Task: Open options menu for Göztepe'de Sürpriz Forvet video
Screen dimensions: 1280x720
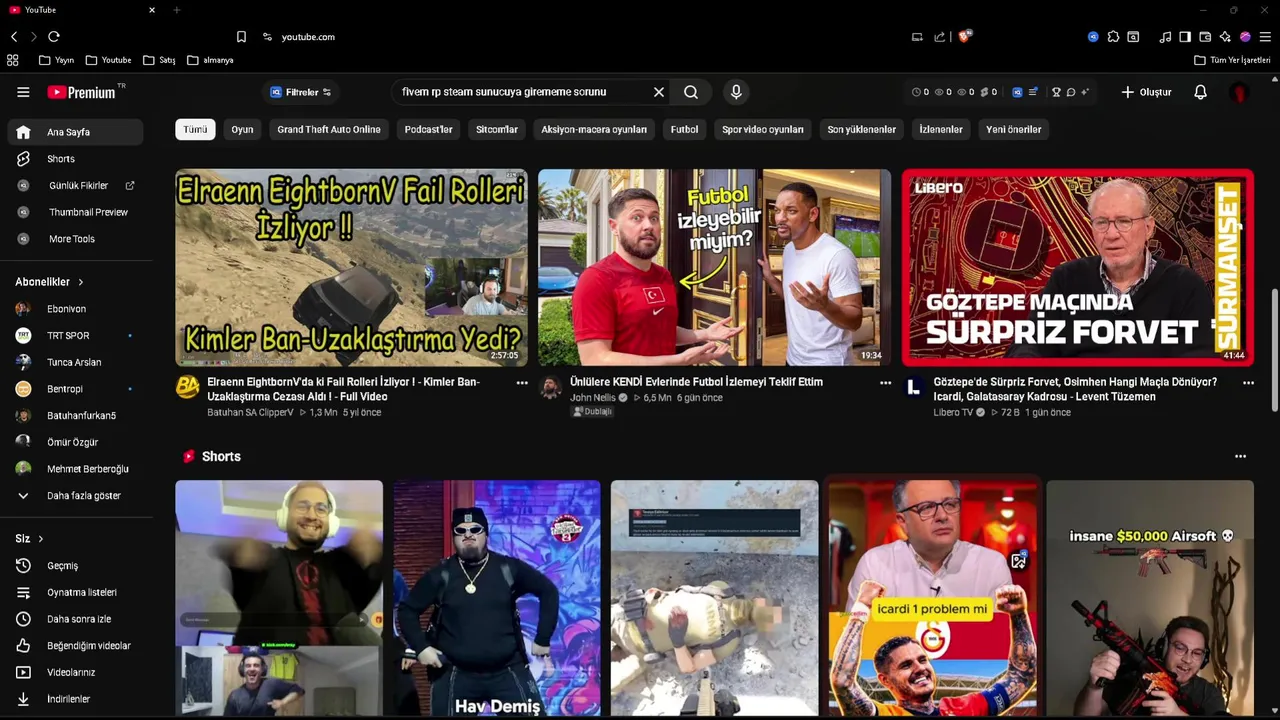Action: [x=1248, y=382]
